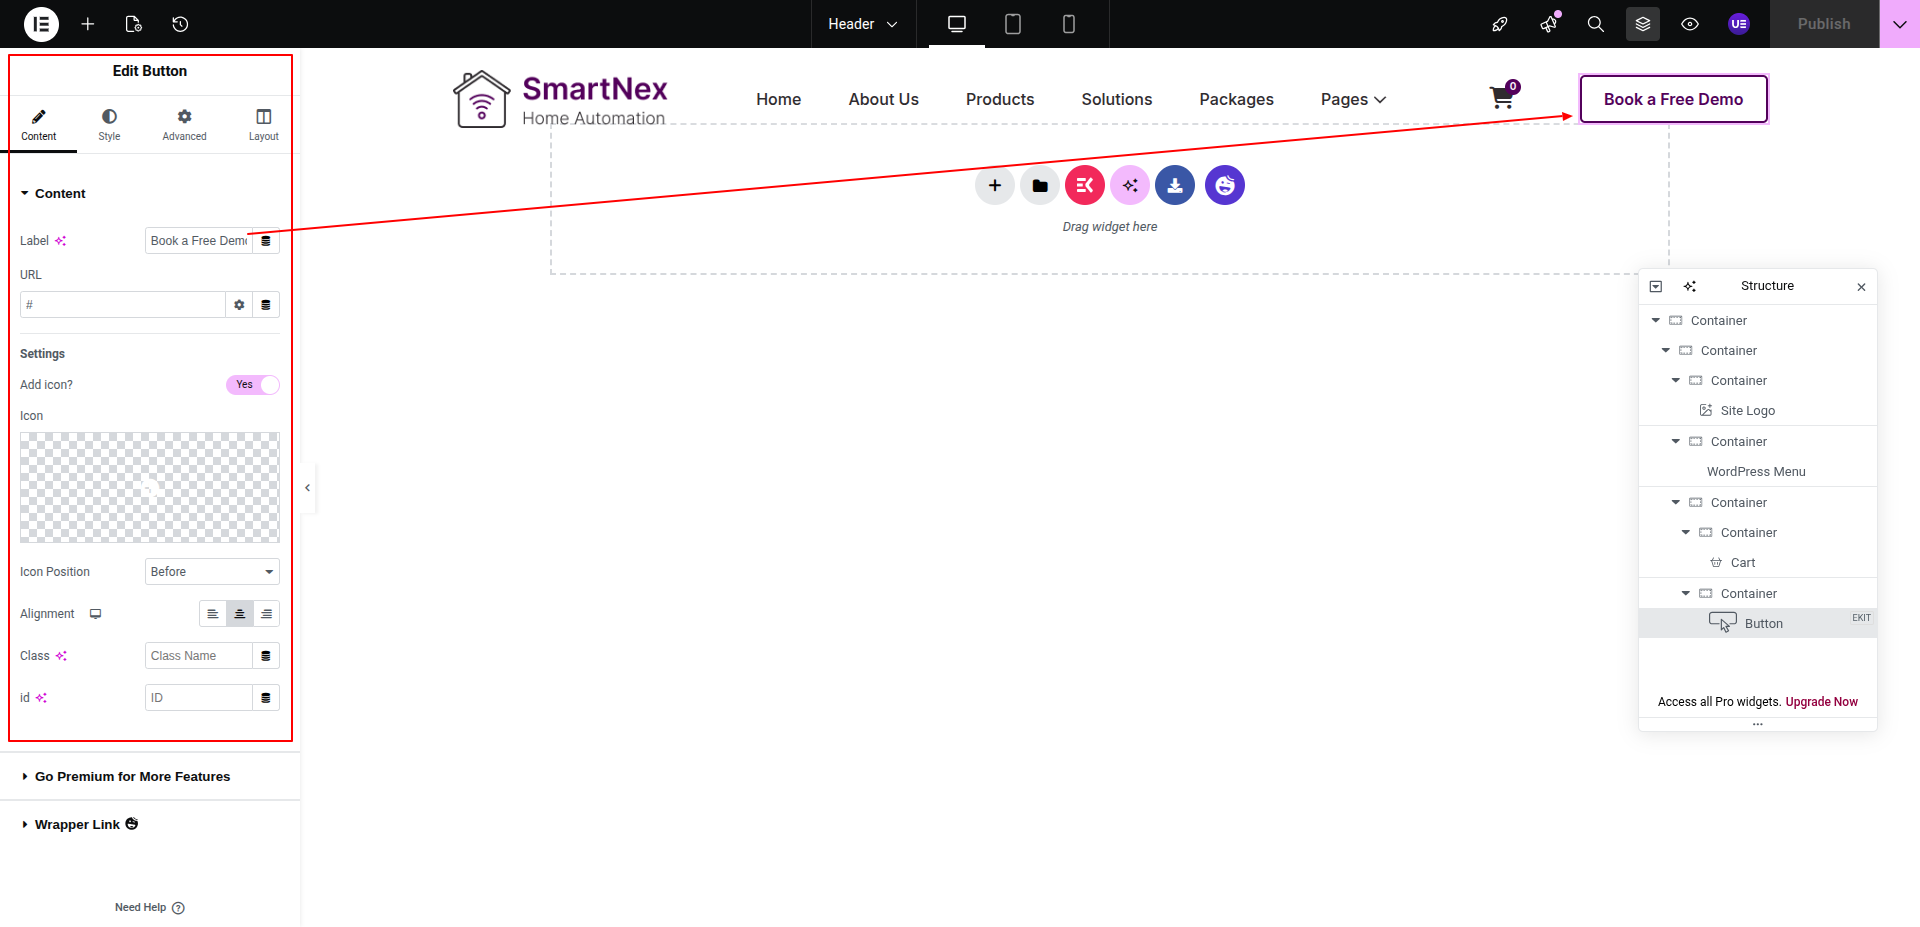Image resolution: width=1920 pixels, height=927 pixels.
Task: Click the Upgrade Now link
Action: tap(1821, 702)
